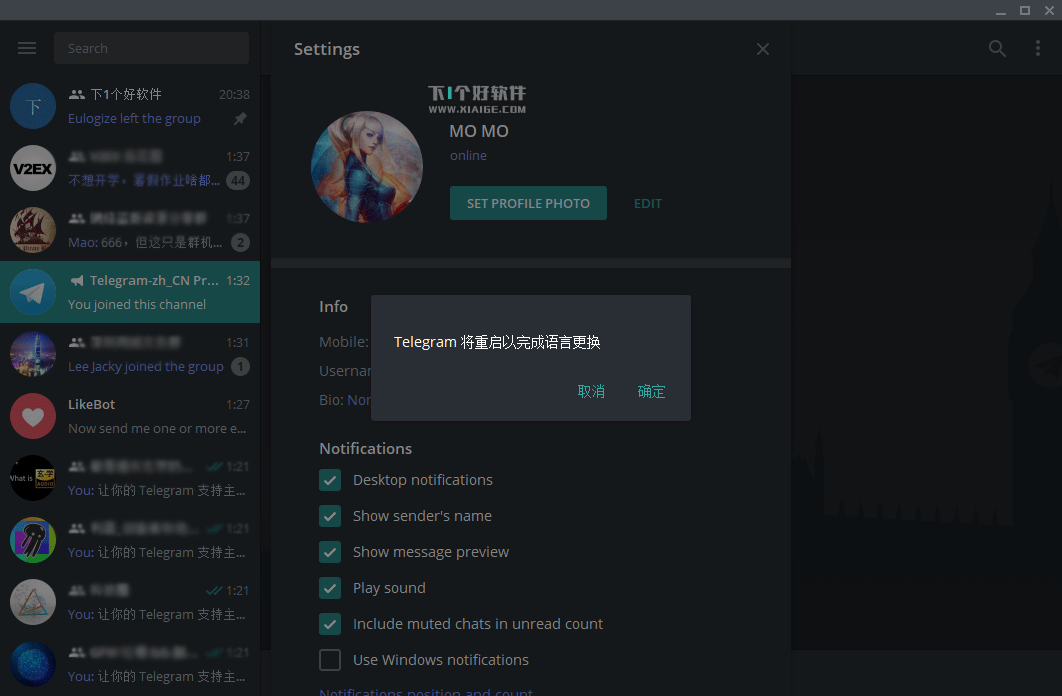Click the group icon beside 下1个好软件

pyautogui.click(x=77, y=94)
